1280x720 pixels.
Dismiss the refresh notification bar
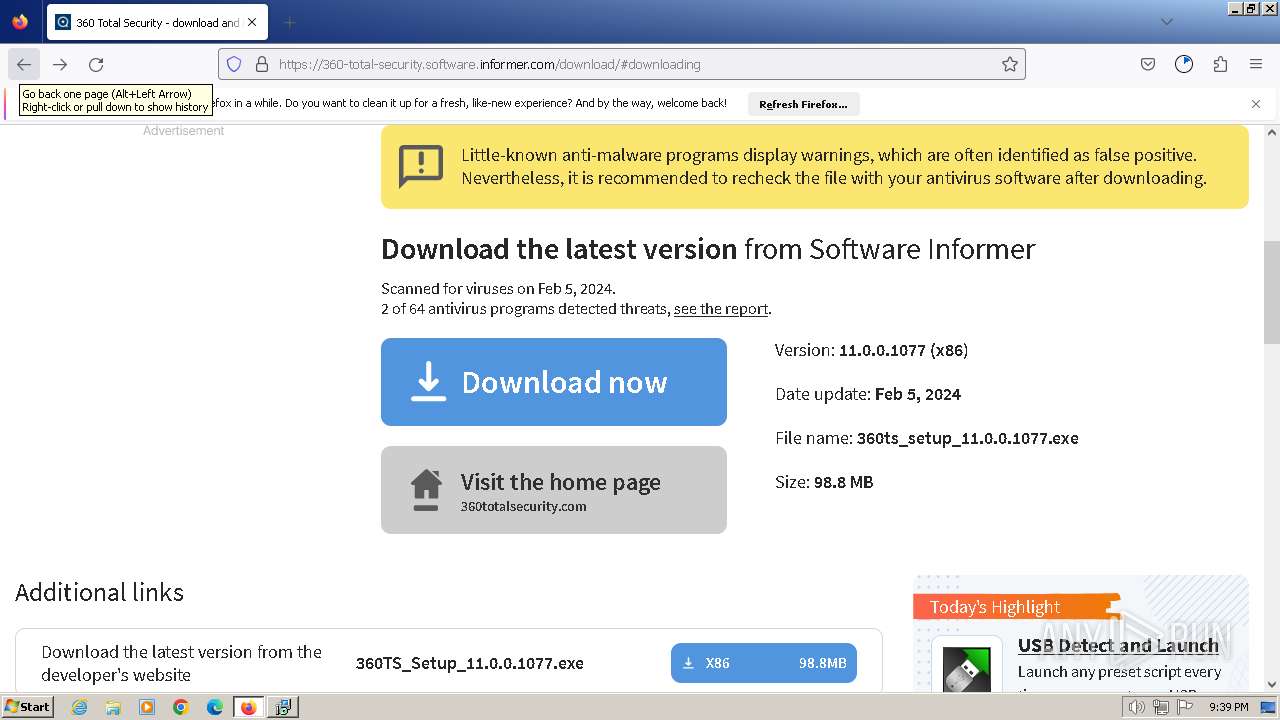click(x=1256, y=104)
